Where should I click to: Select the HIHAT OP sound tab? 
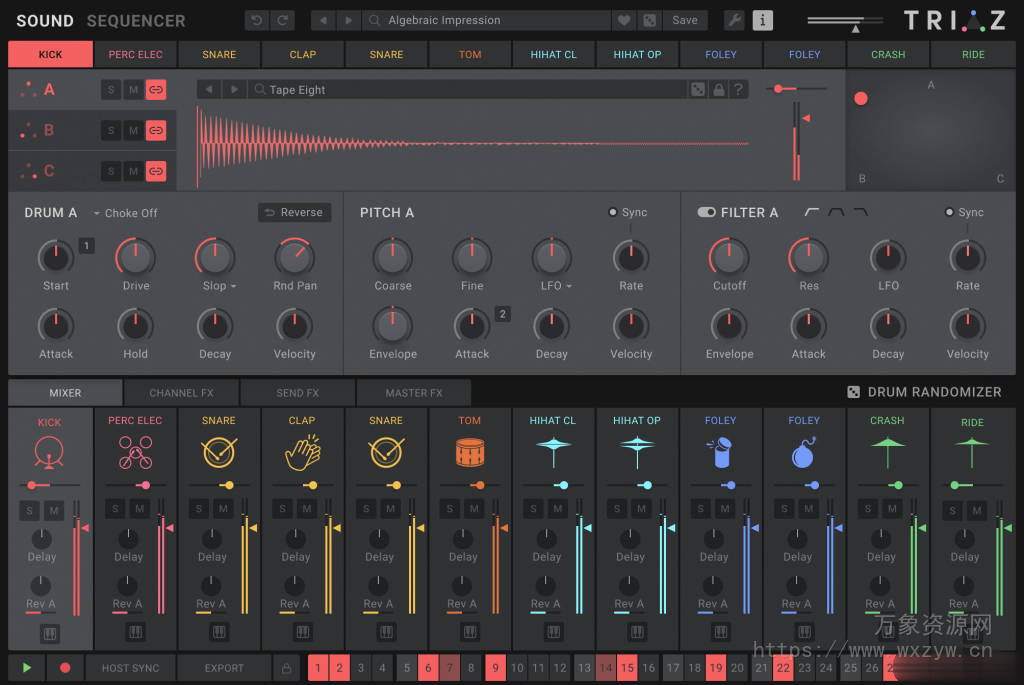click(637, 54)
